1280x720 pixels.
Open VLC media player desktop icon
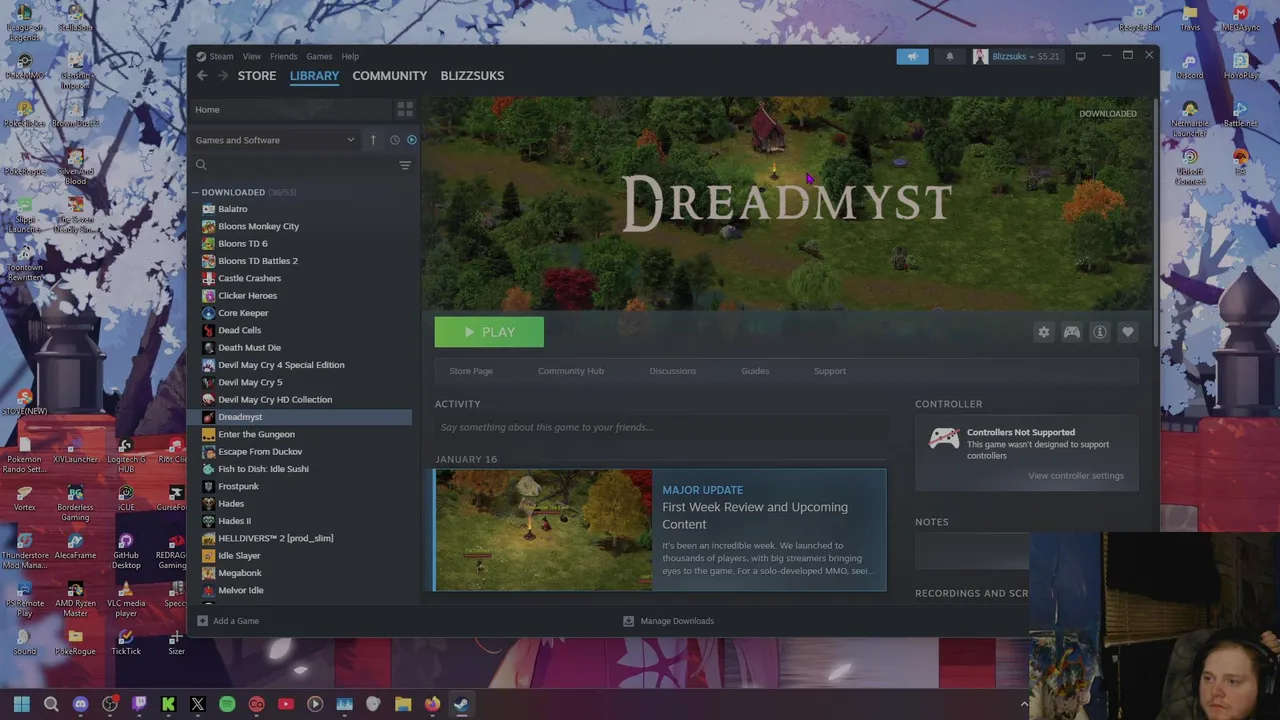[x=126, y=598]
